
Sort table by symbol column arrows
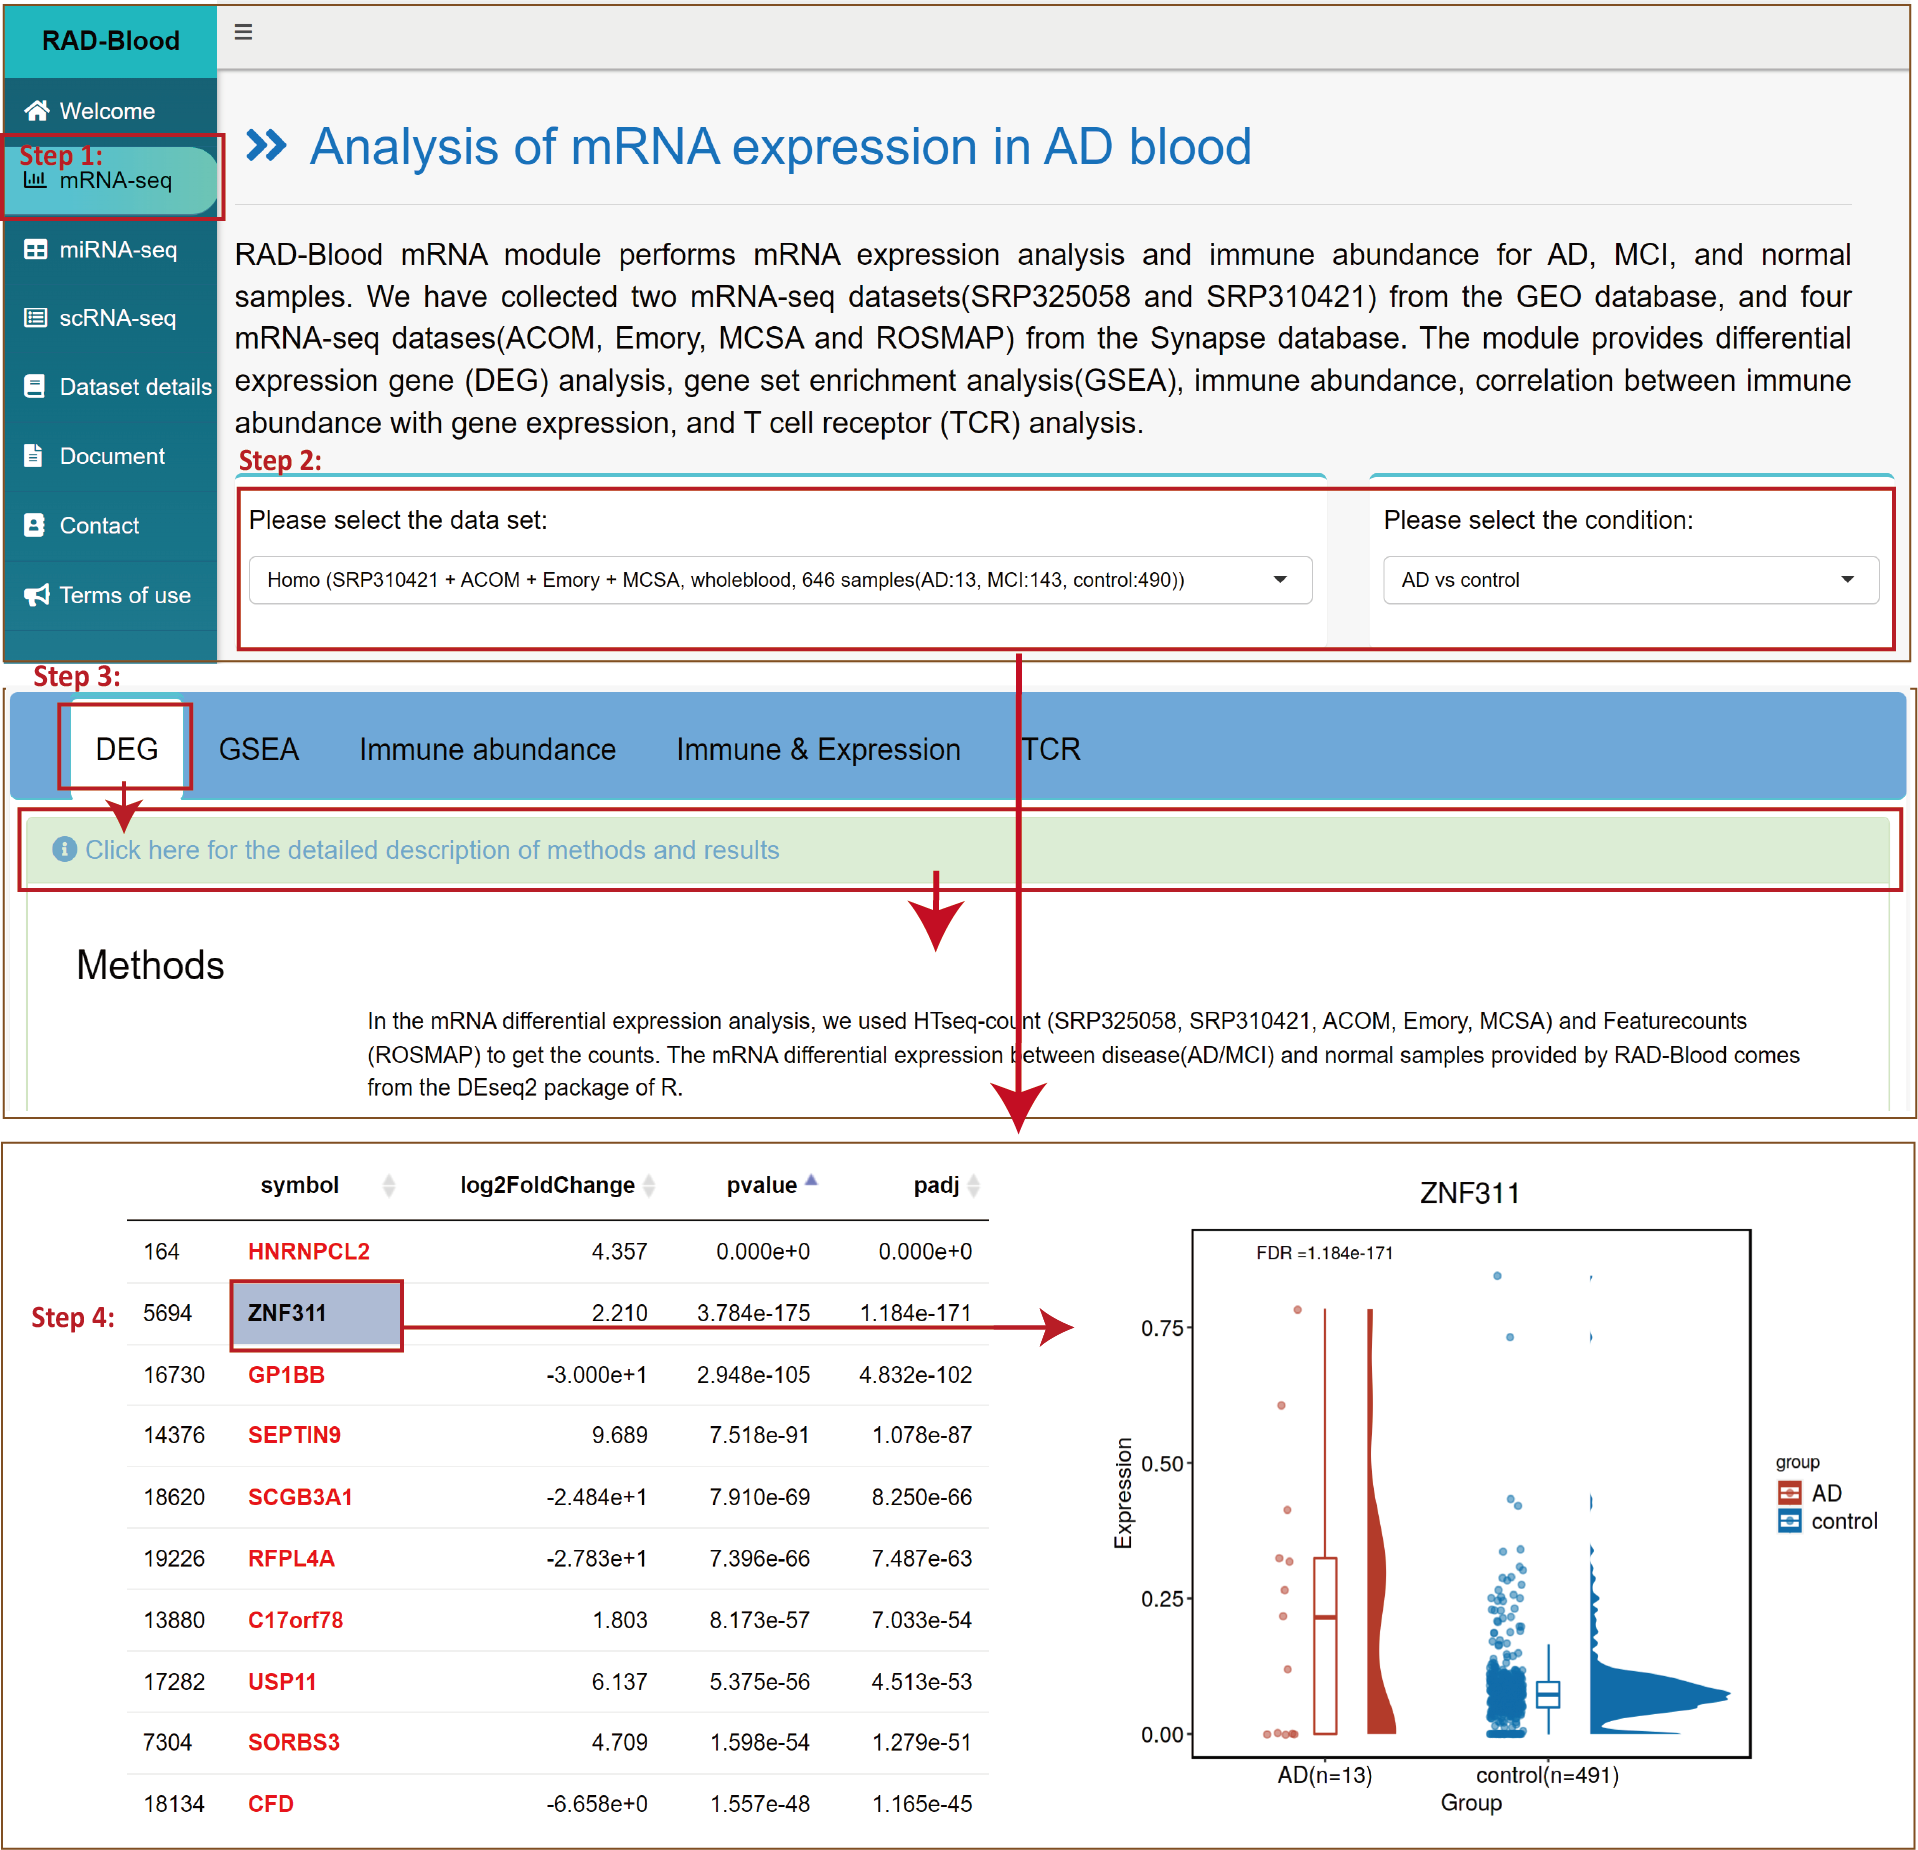[x=389, y=1185]
